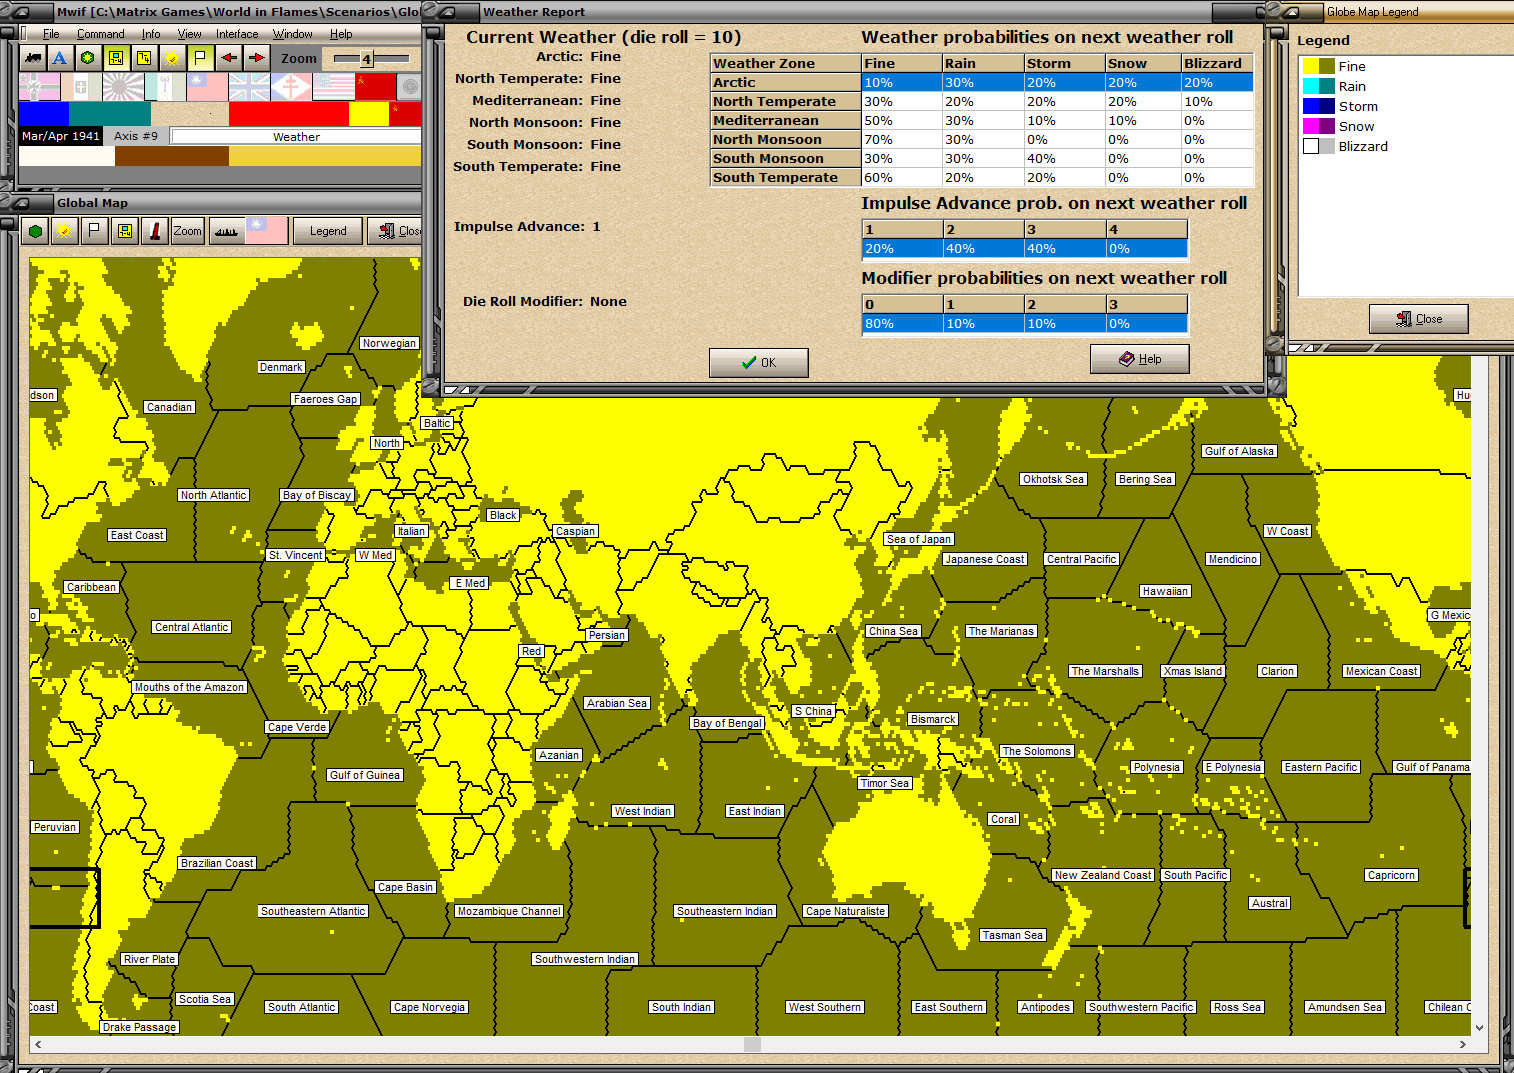Image resolution: width=1514 pixels, height=1073 pixels.
Task: Click the locomotive icon in main toolbar
Action: pyautogui.click(x=32, y=58)
